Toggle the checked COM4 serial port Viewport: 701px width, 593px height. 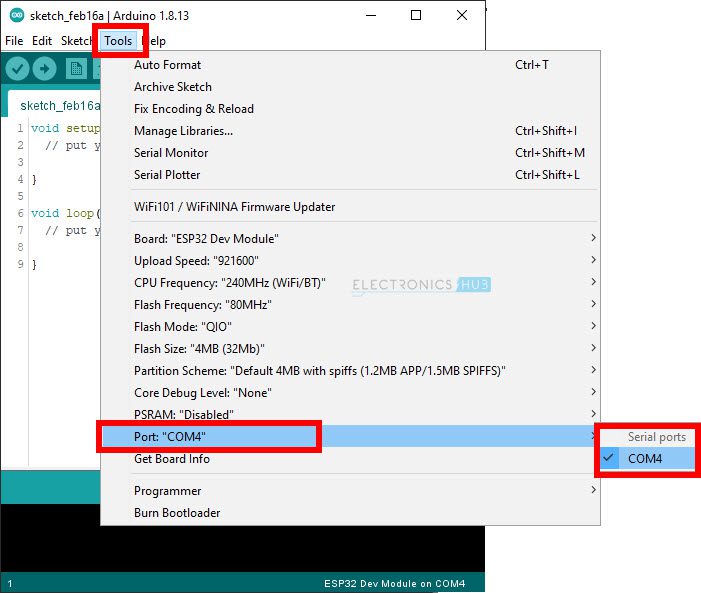[x=647, y=458]
